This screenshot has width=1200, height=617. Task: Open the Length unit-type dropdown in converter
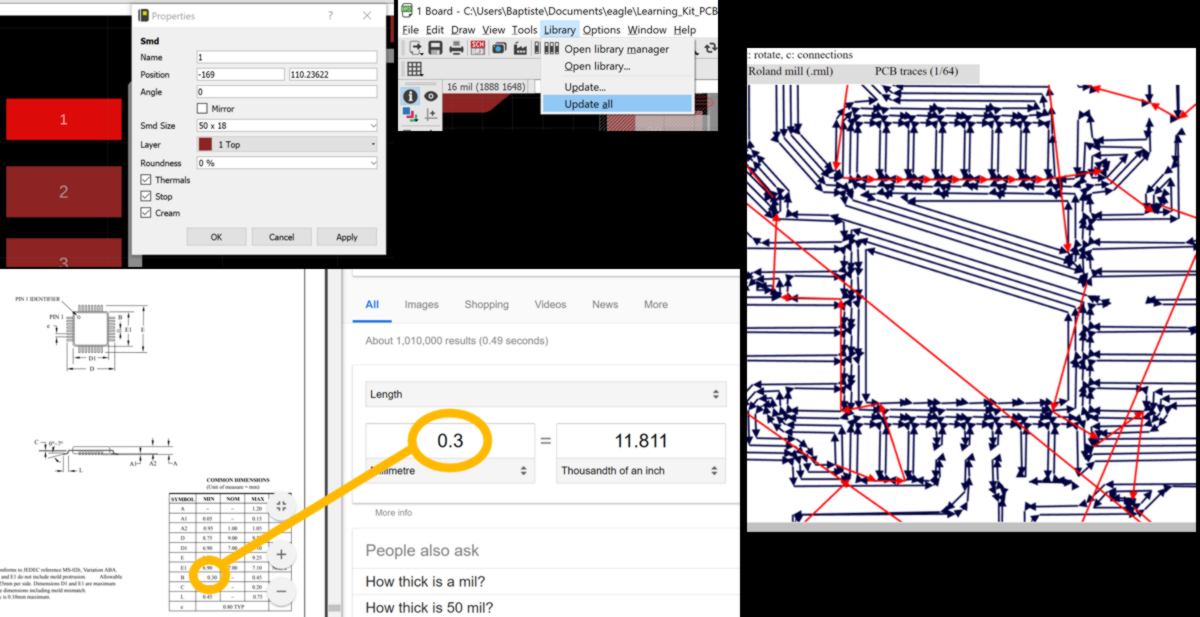[545, 394]
